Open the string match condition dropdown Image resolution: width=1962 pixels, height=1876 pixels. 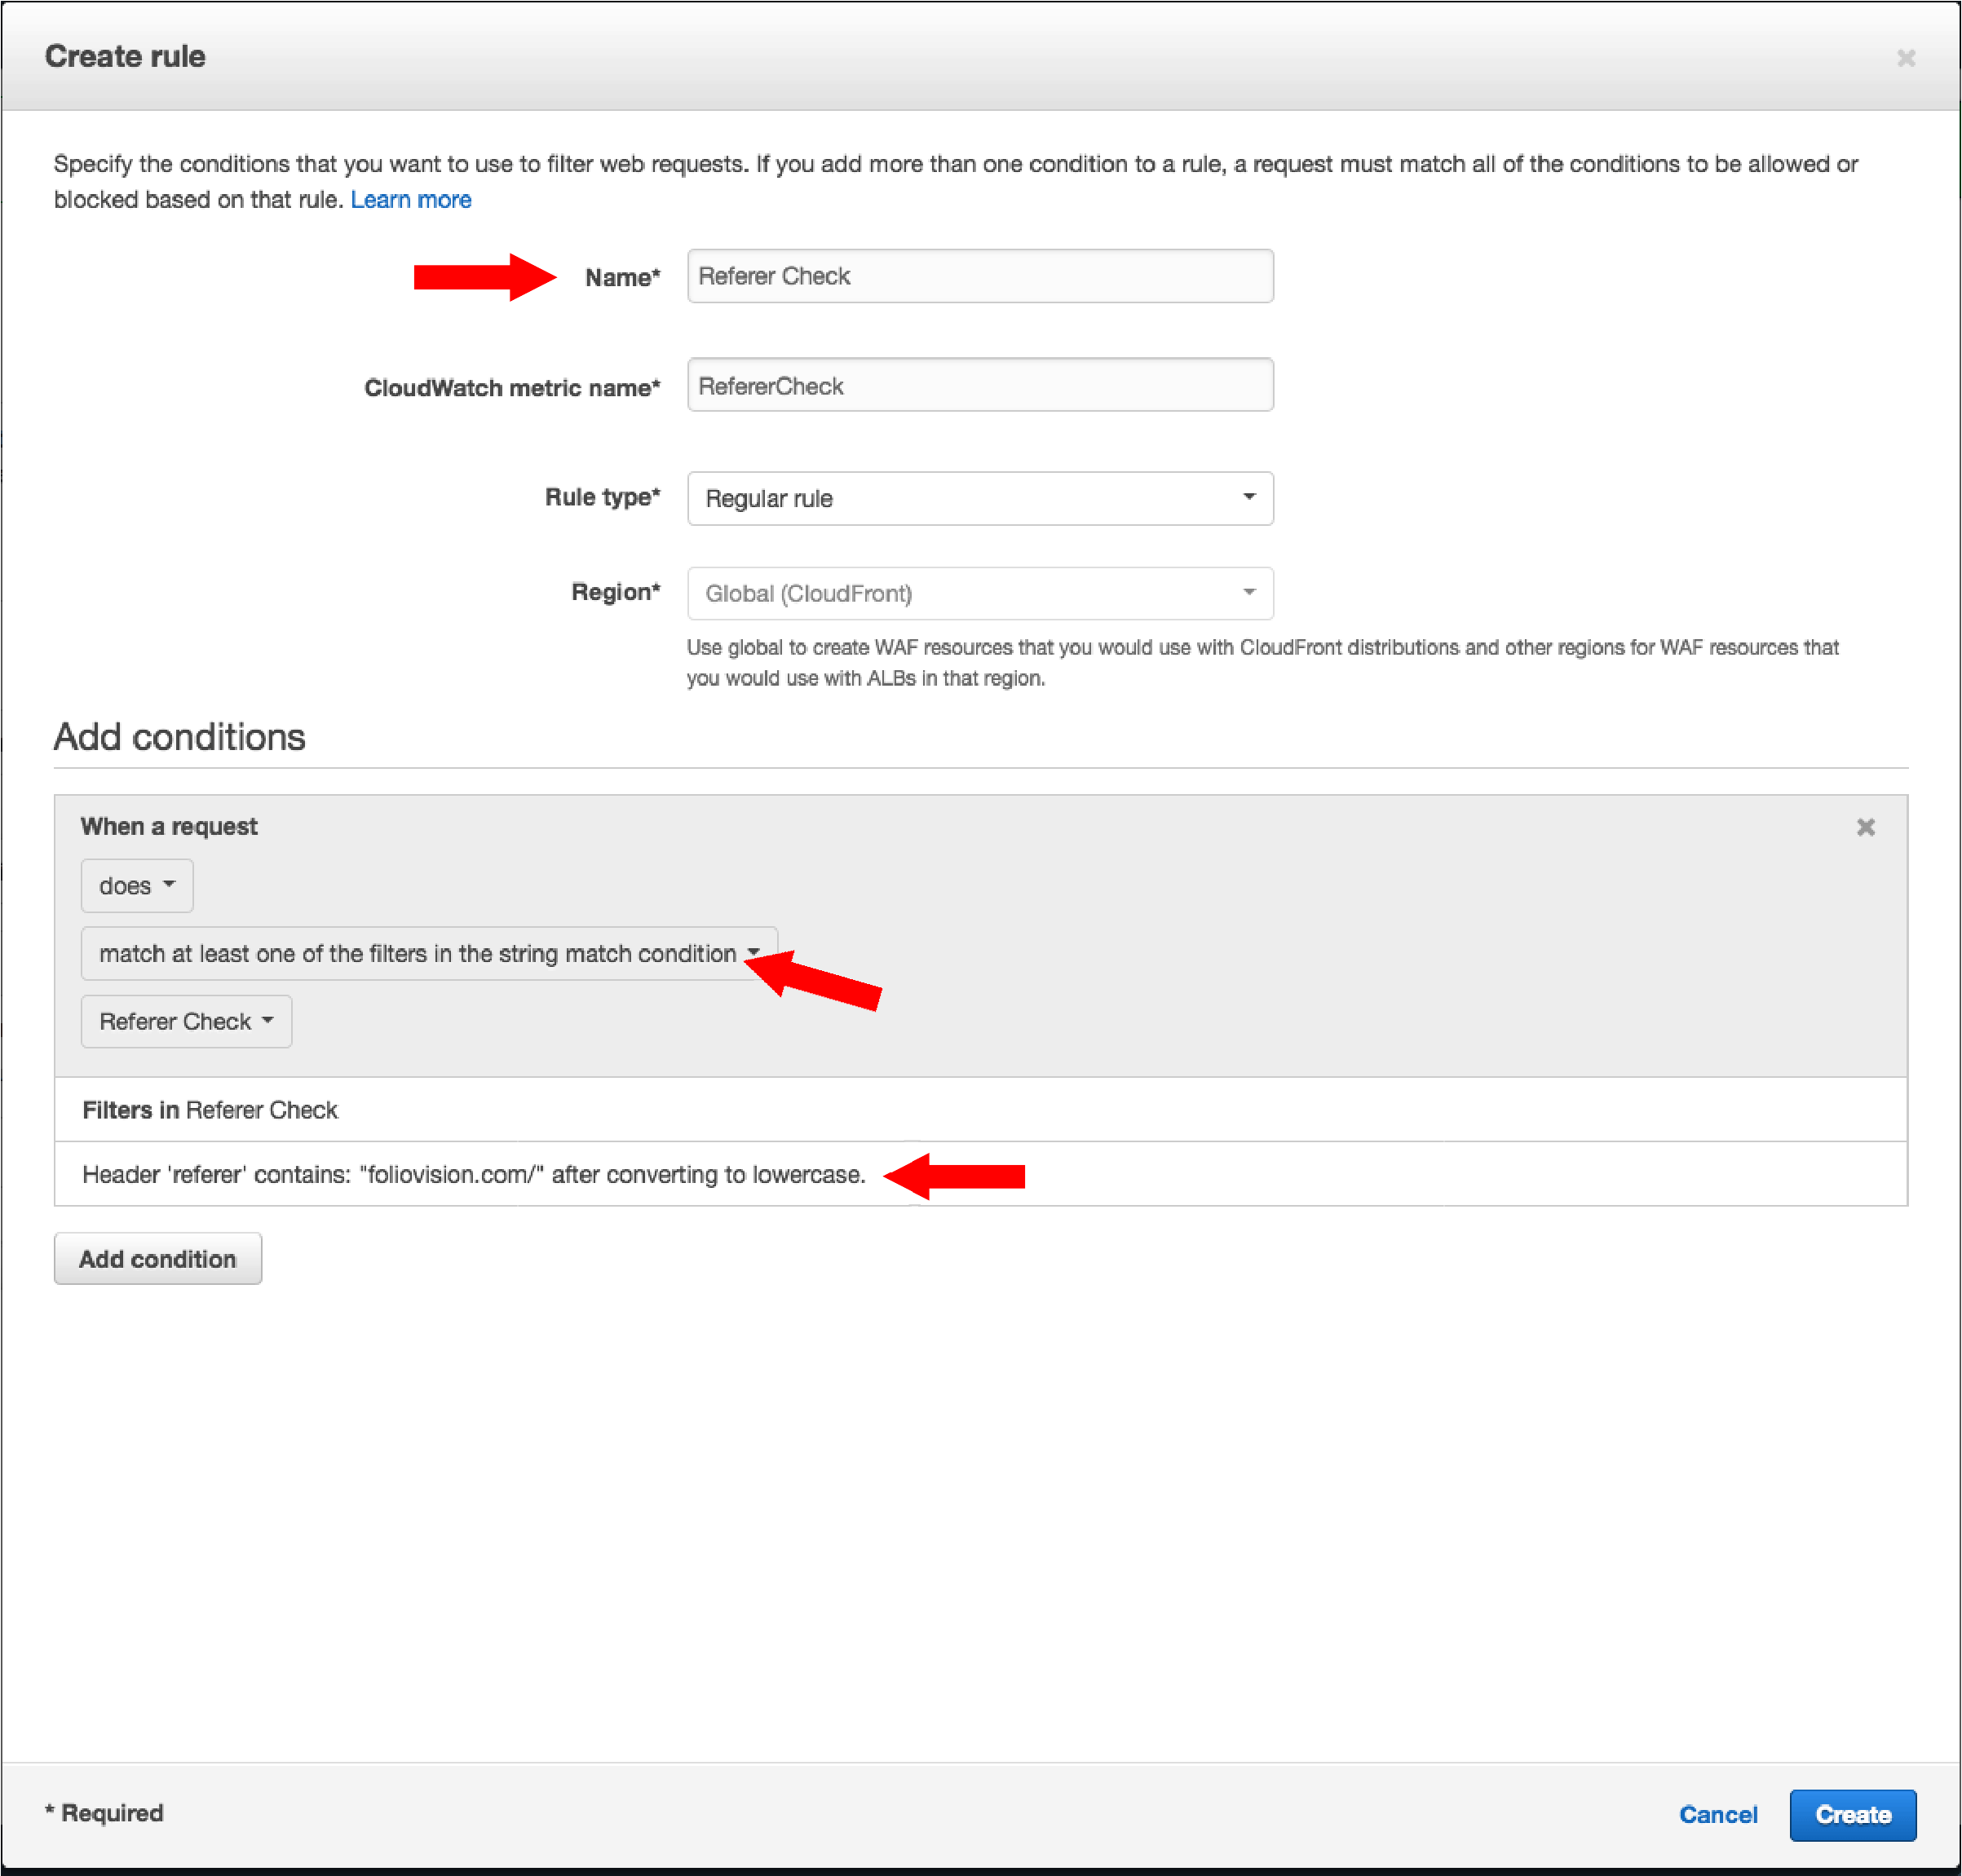tap(429, 954)
